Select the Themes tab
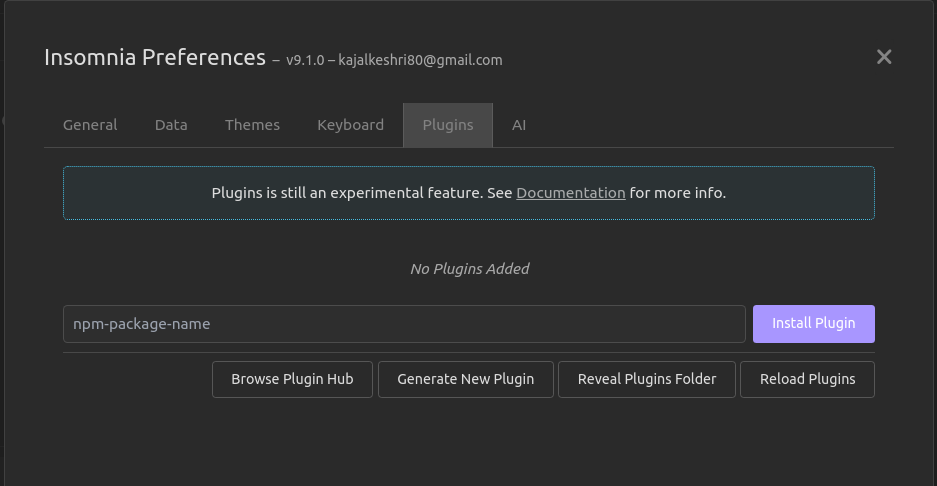Image resolution: width=937 pixels, height=486 pixels. pyautogui.click(x=252, y=125)
